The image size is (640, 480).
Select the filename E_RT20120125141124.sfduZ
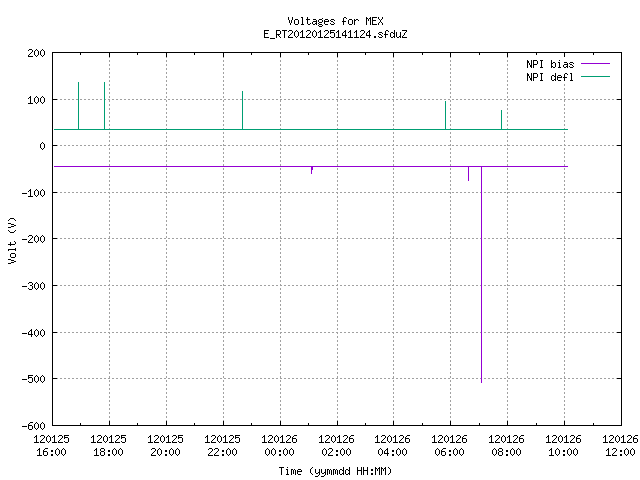(x=335, y=34)
